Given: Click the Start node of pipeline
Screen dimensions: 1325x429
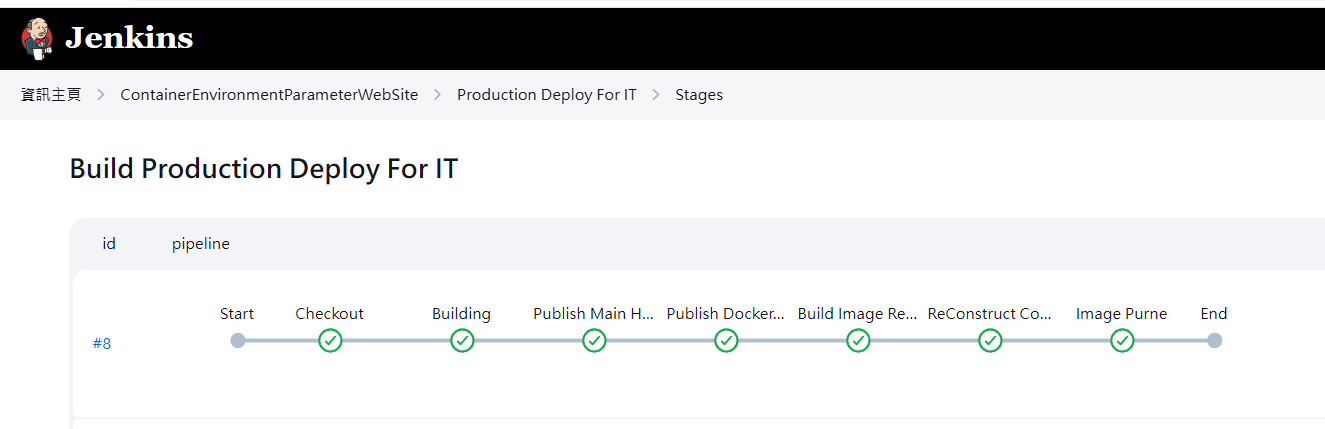Looking at the screenshot, I should 238,341.
